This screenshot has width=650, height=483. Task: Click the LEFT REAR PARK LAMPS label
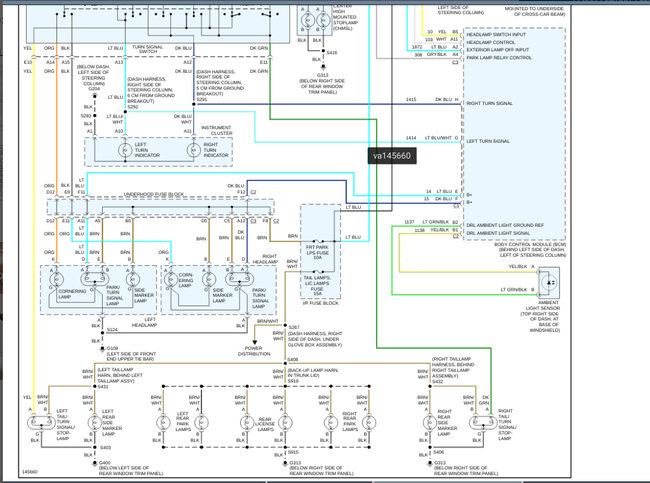(182, 421)
